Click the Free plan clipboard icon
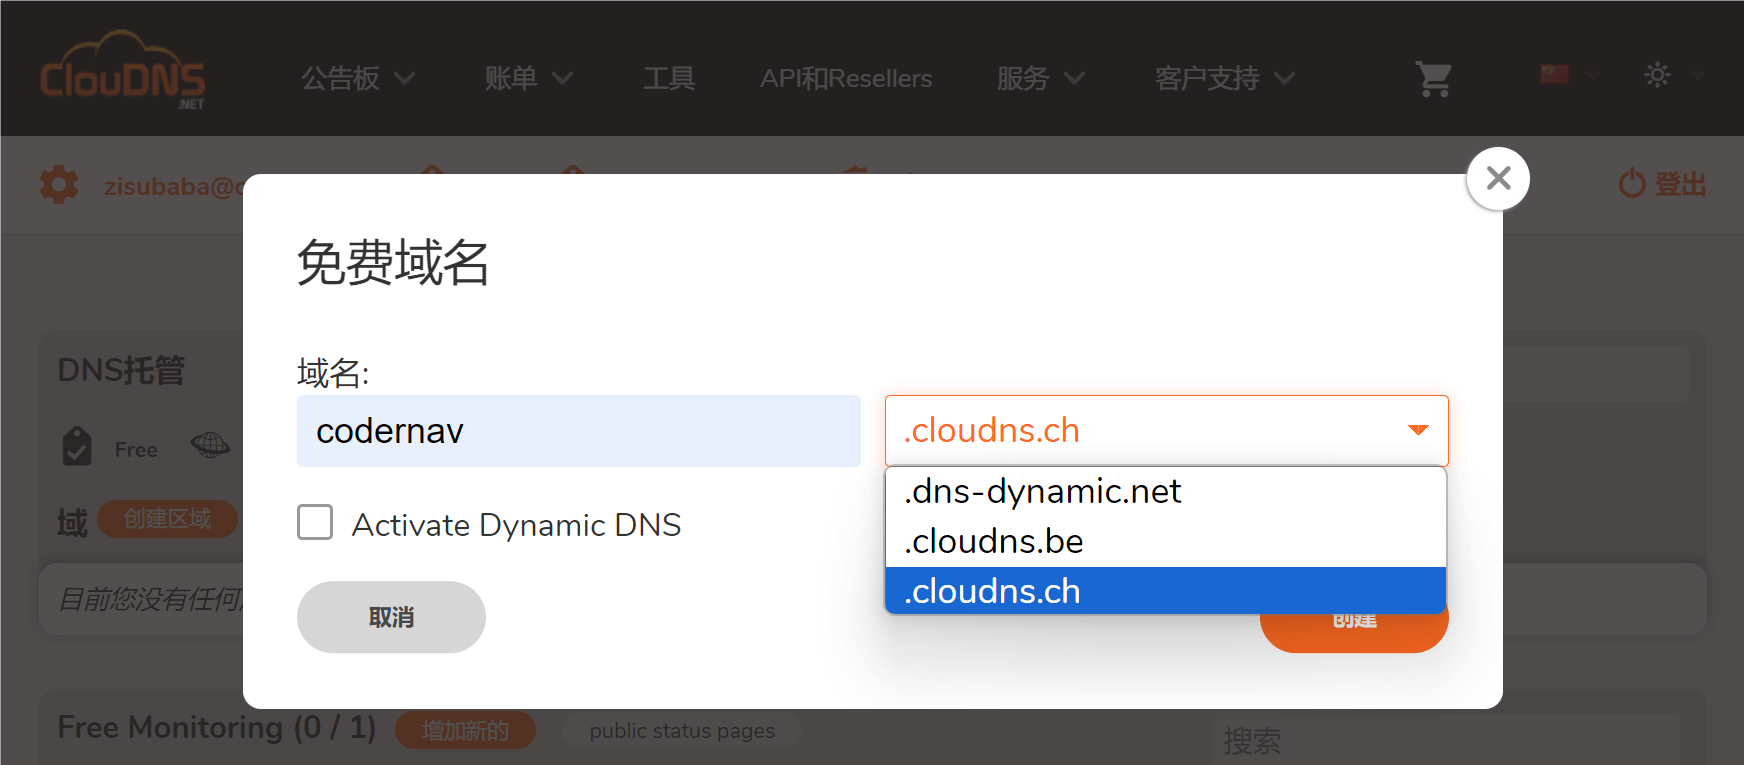1744x765 pixels. tap(77, 447)
